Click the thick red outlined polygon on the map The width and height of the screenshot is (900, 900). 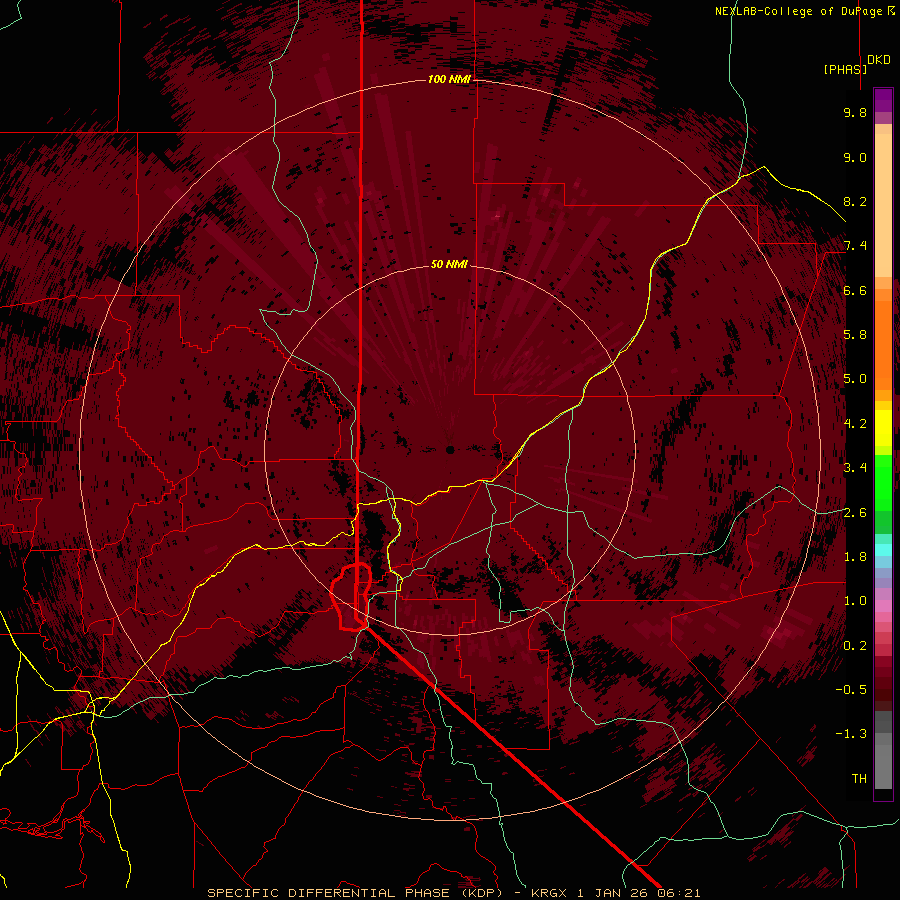tap(351, 596)
